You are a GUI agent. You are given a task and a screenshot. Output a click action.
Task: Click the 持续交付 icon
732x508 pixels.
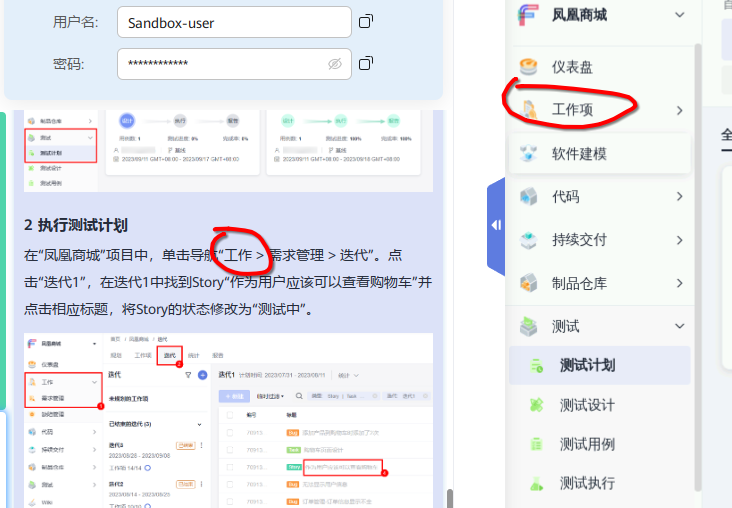[x=528, y=240]
